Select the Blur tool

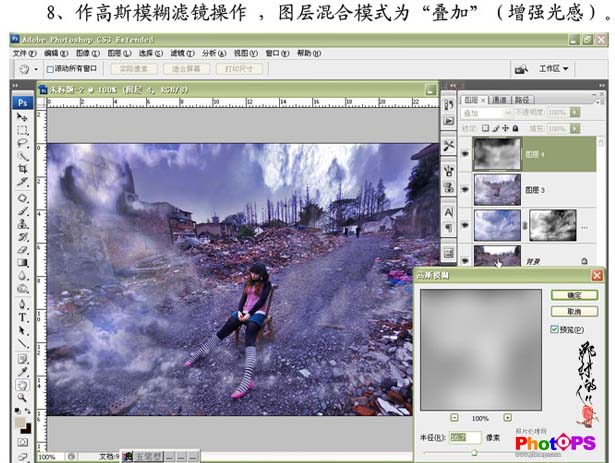point(22,276)
